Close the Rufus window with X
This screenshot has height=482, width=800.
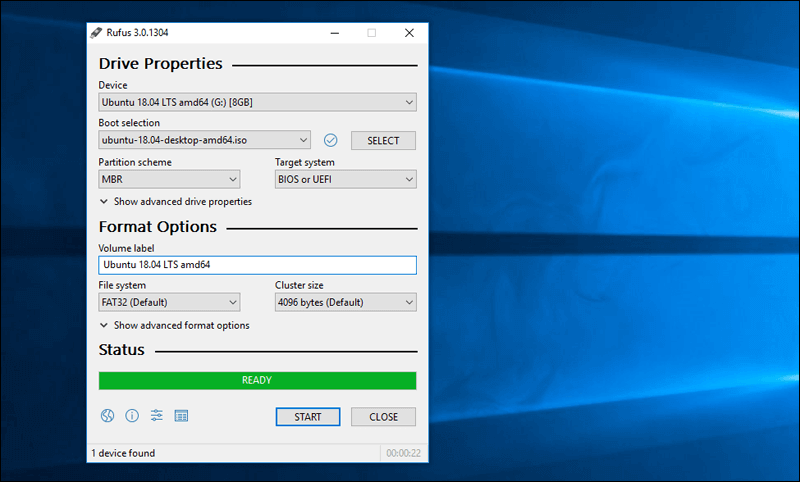pos(409,33)
